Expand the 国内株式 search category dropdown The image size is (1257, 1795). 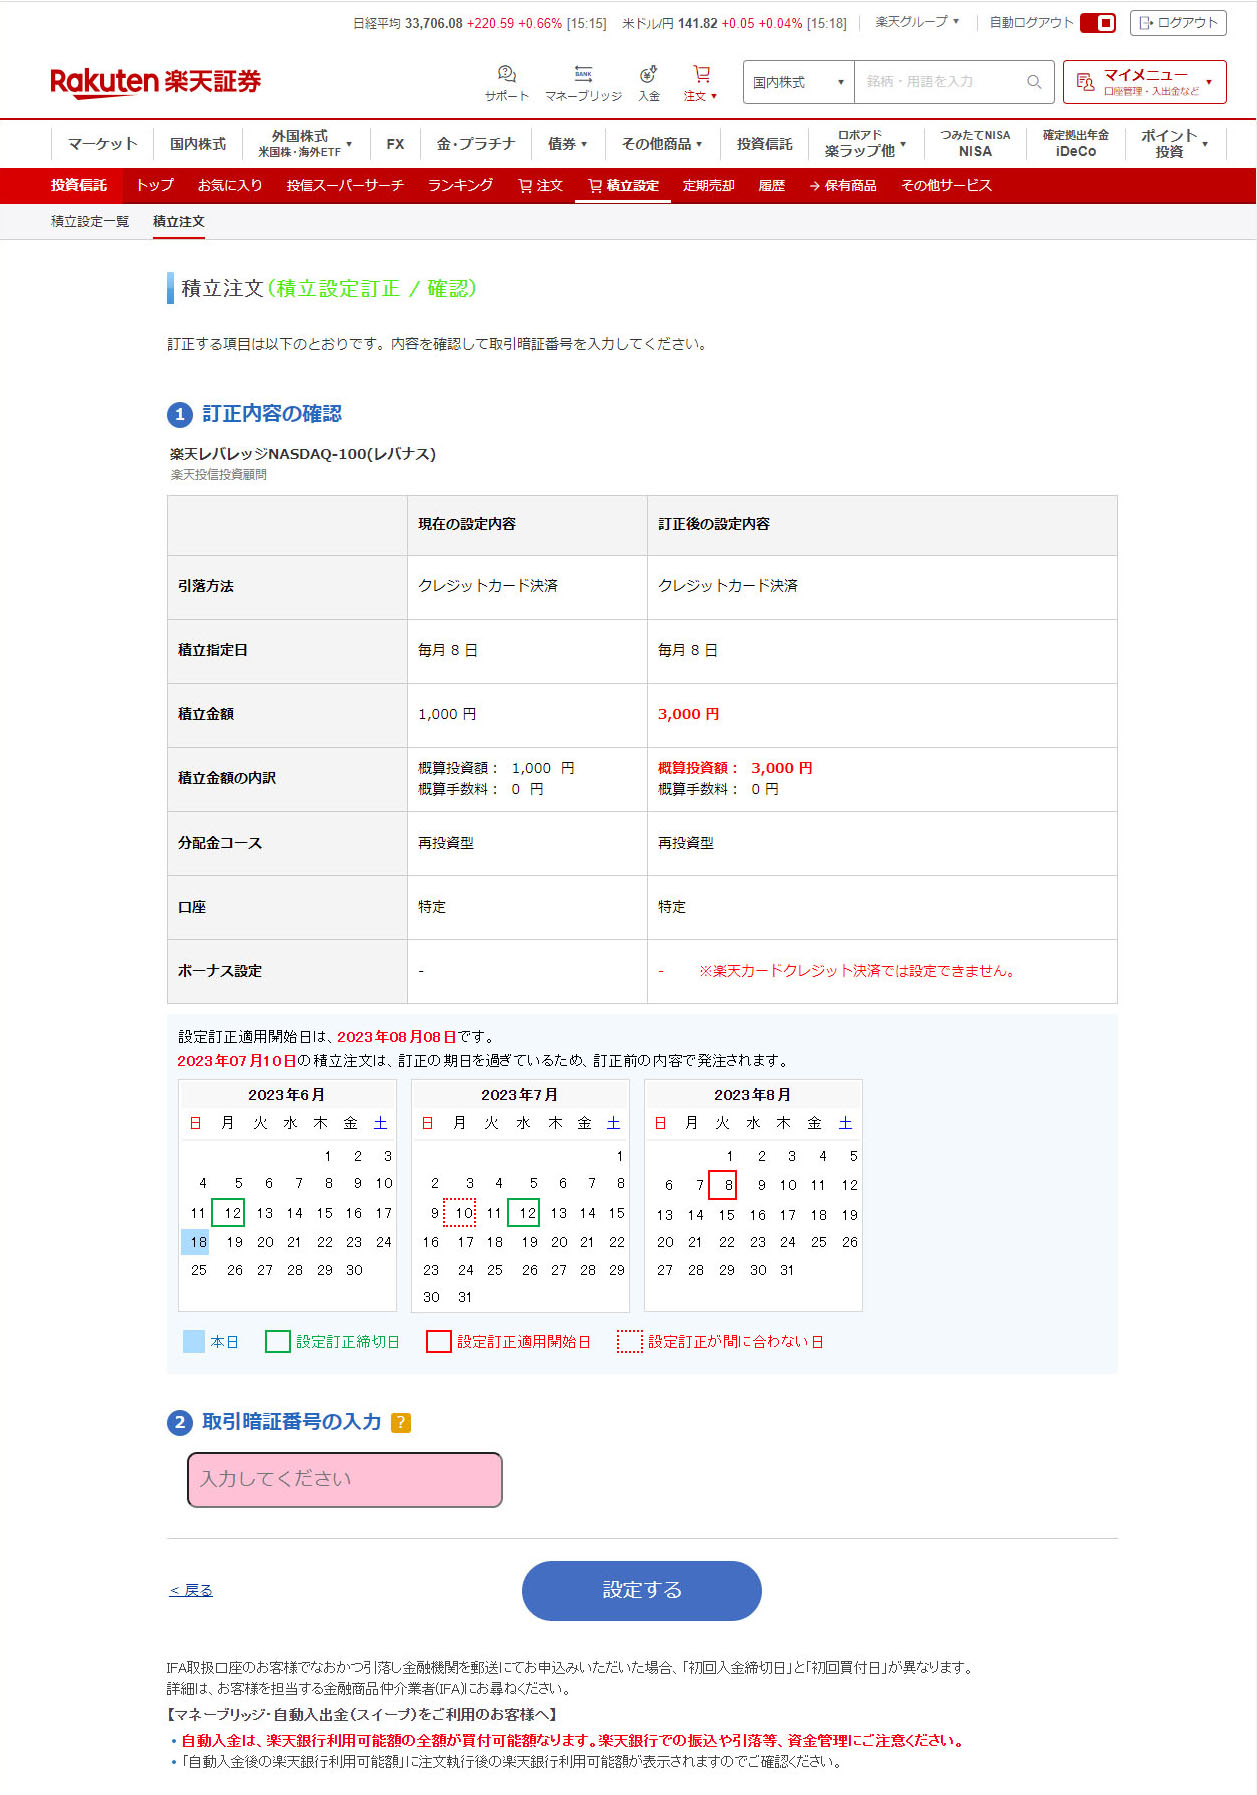[798, 82]
